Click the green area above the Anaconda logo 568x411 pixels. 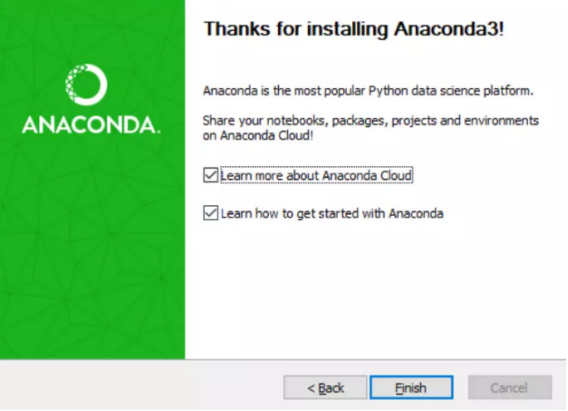click(x=92, y=31)
